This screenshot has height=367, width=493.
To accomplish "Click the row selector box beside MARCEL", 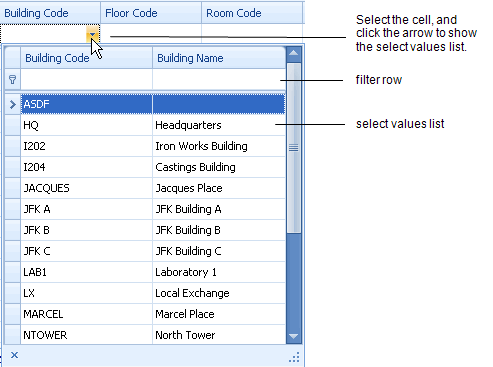I will (x=13, y=314).
